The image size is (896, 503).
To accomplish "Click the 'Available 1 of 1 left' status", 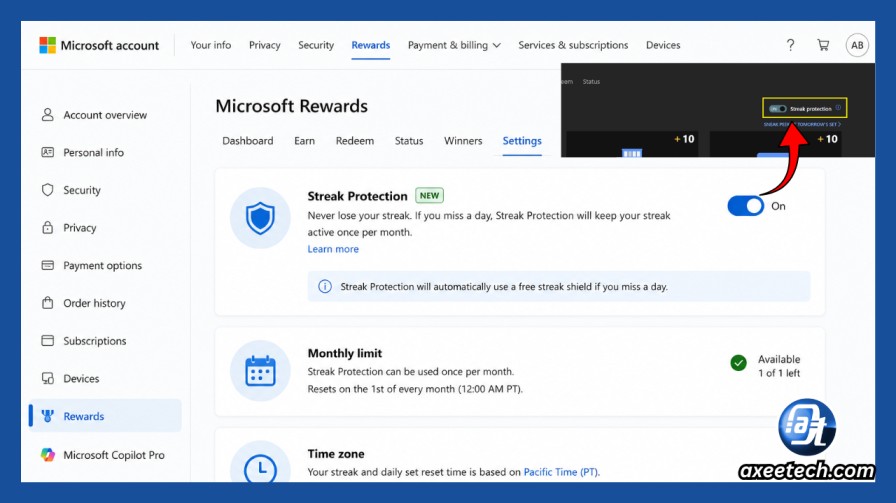I will 779,366.
